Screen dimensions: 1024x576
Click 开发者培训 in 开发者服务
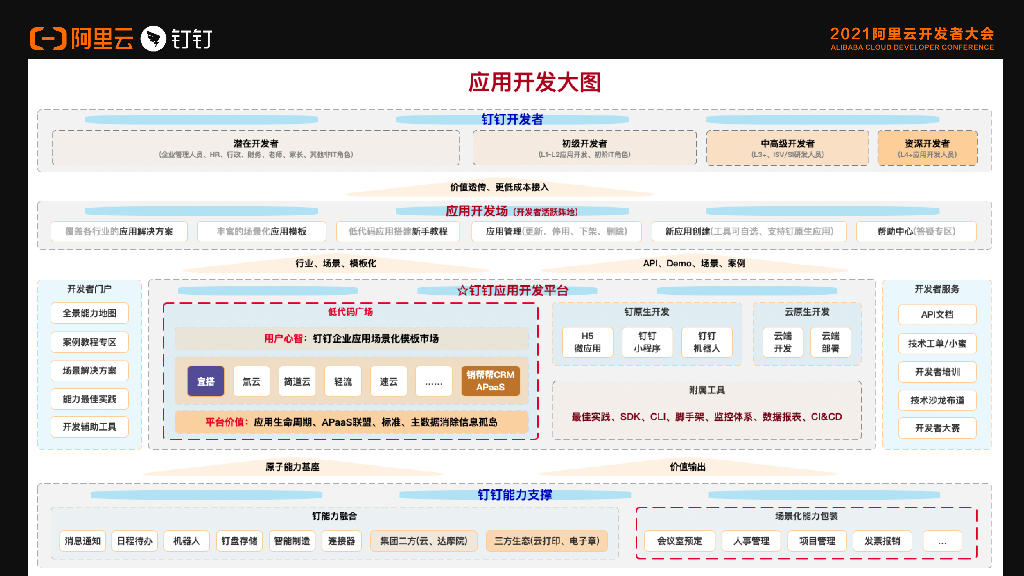[x=937, y=372]
